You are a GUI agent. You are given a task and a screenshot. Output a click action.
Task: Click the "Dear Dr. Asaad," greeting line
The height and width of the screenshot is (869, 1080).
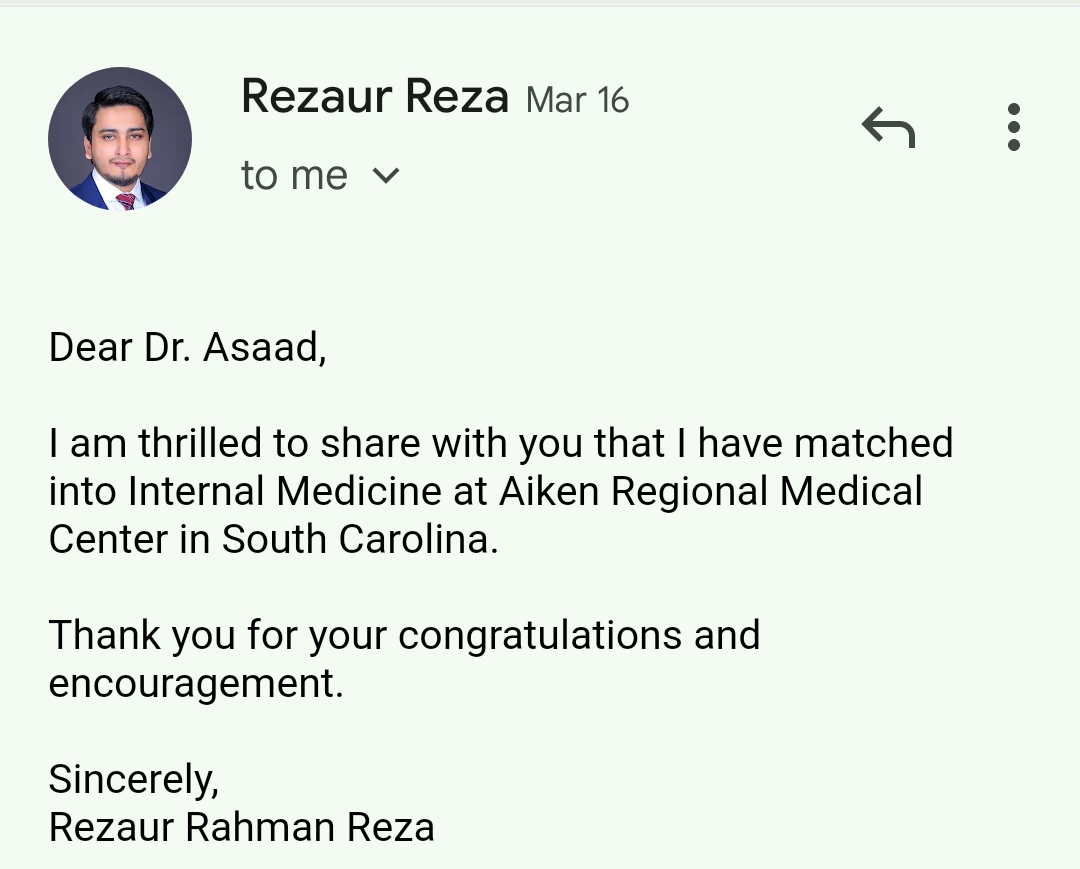tap(187, 347)
